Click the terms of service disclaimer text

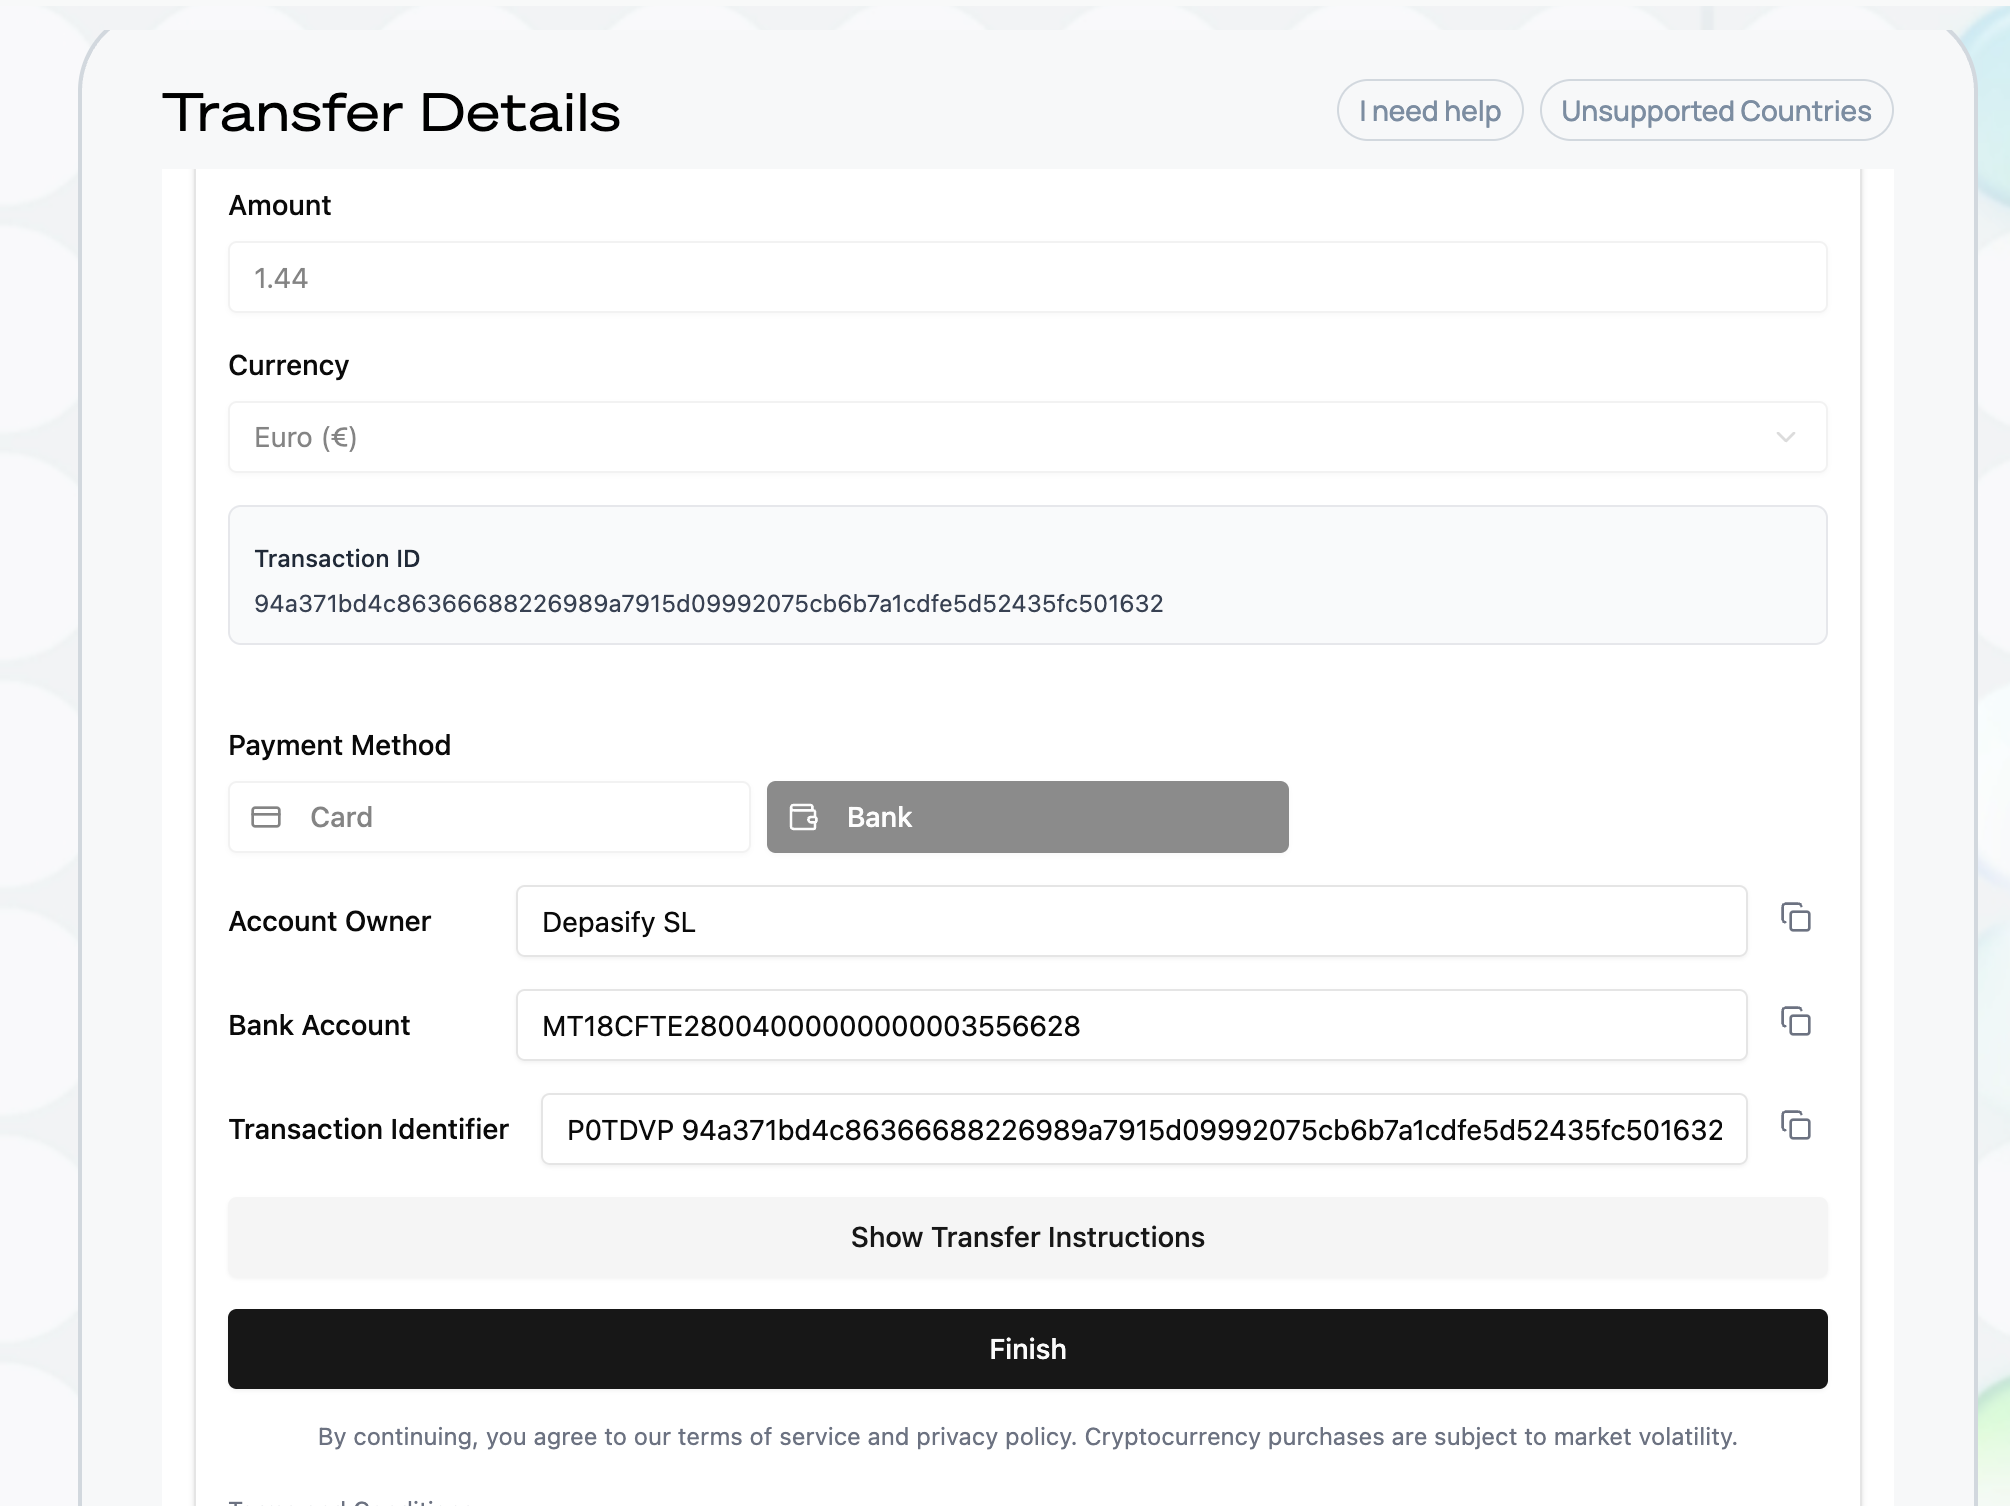[1027, 1437]
